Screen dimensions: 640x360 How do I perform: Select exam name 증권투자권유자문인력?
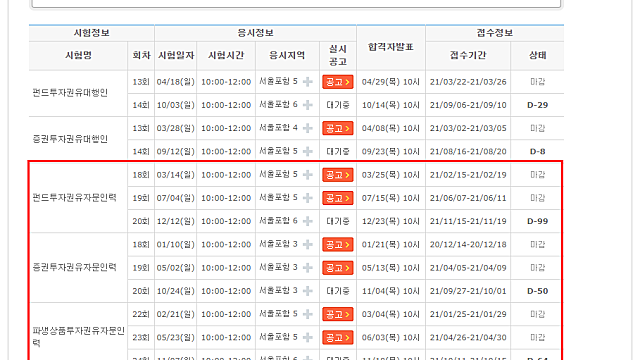pos(75,267)
